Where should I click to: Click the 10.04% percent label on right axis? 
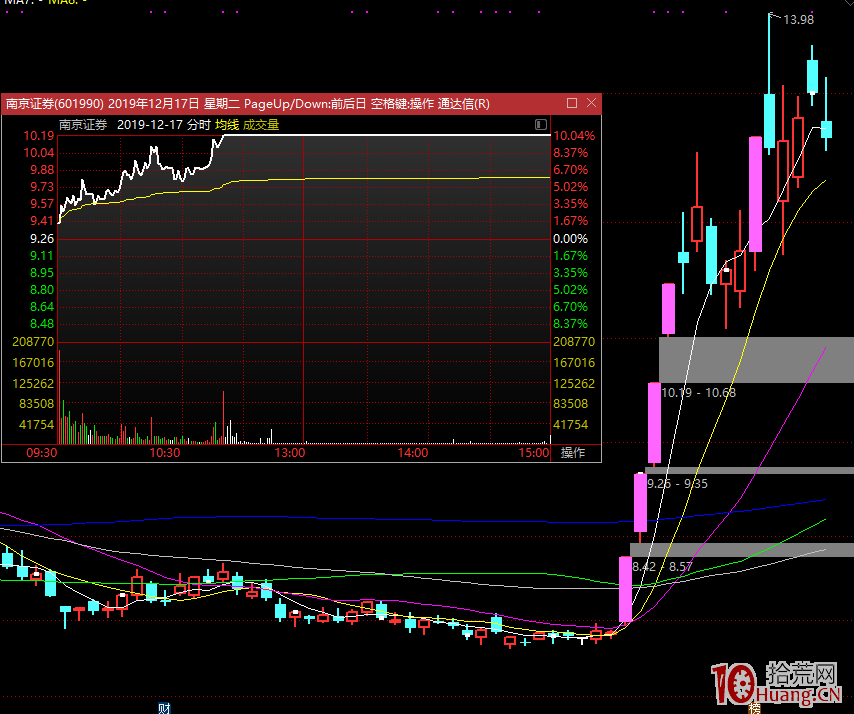point(574,136)
